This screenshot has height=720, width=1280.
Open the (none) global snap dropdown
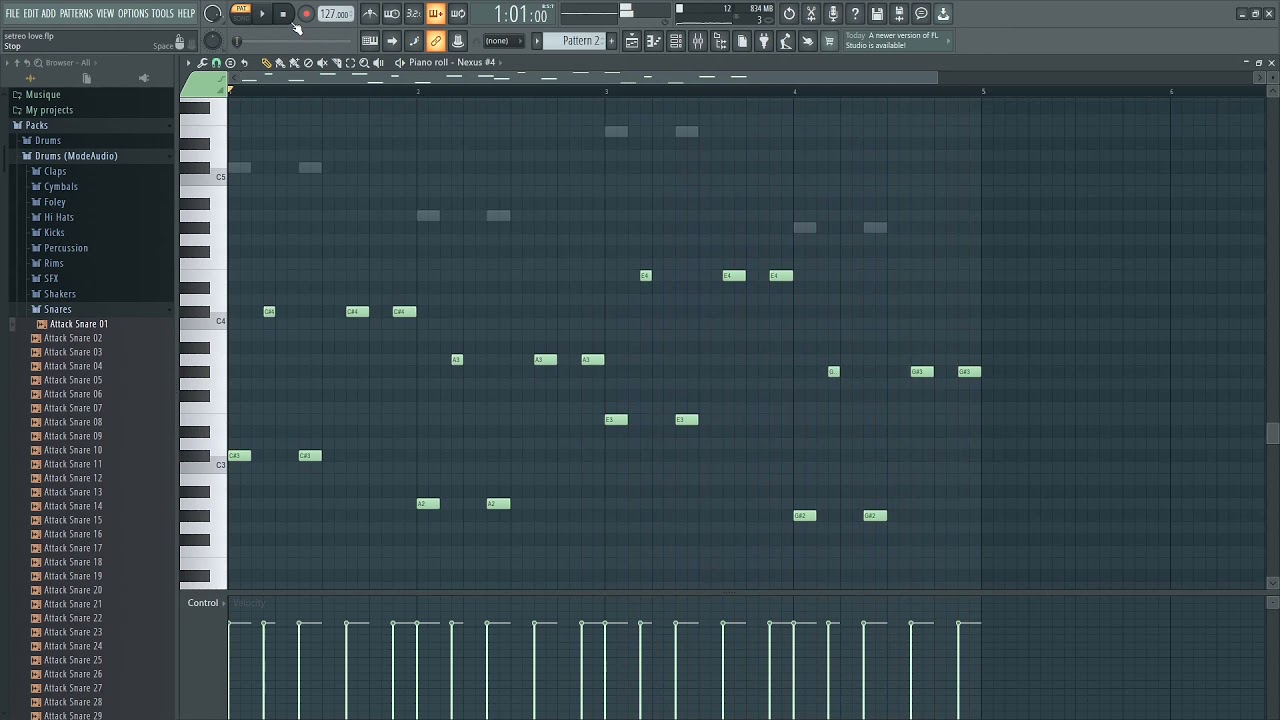(504, 41)
